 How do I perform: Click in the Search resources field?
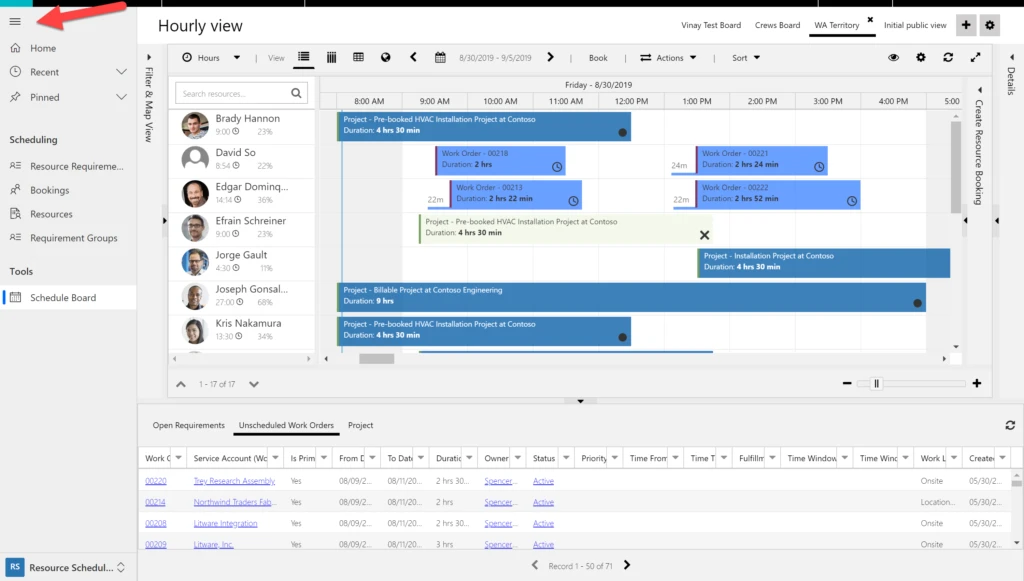(232, 94)
